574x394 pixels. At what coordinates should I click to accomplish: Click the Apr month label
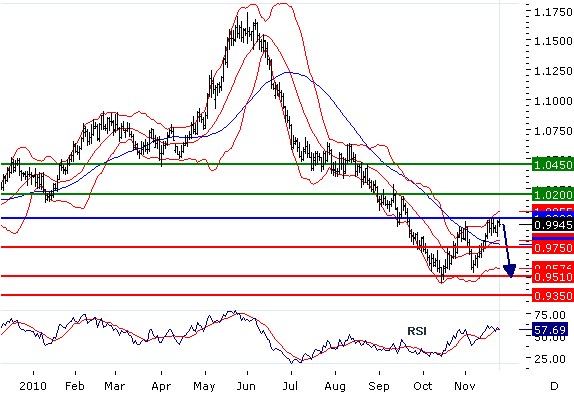[161, 386]
